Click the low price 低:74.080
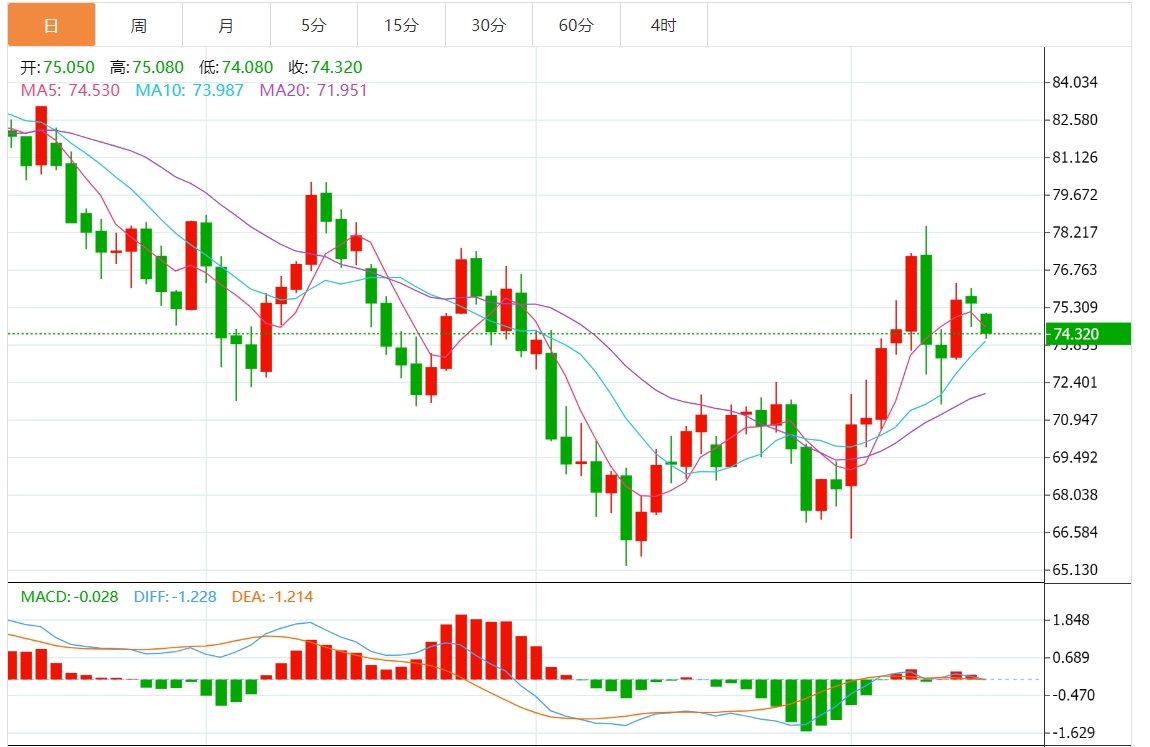This screenshot has height=747, width=1150. (235, 67)
